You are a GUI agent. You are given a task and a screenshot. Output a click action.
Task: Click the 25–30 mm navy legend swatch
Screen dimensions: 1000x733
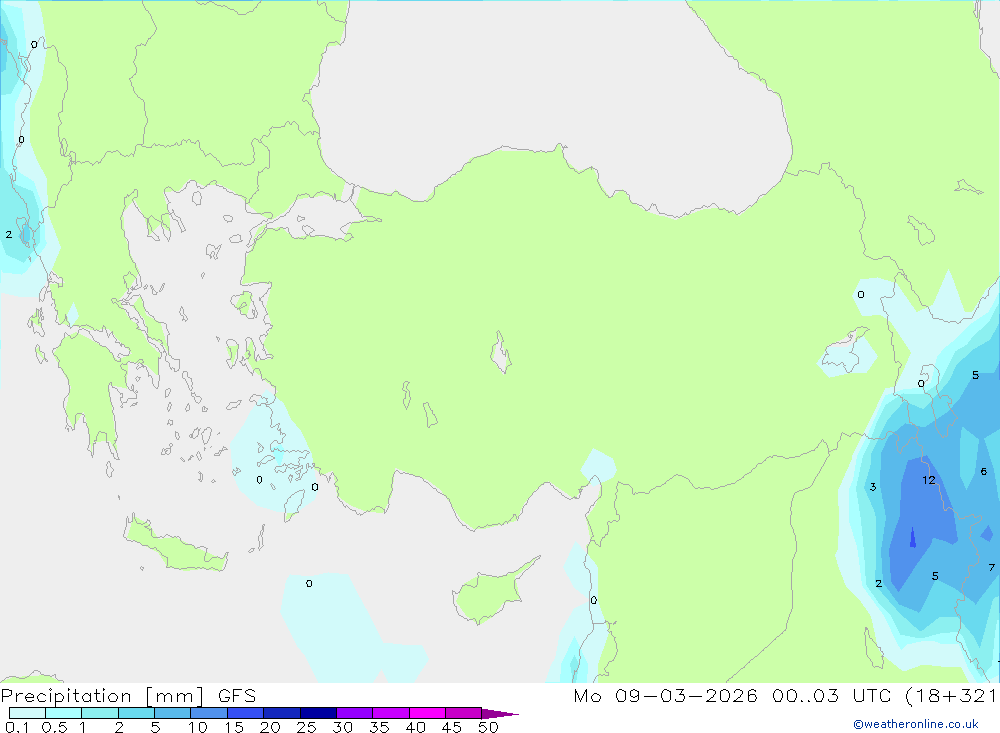[318, 713]
